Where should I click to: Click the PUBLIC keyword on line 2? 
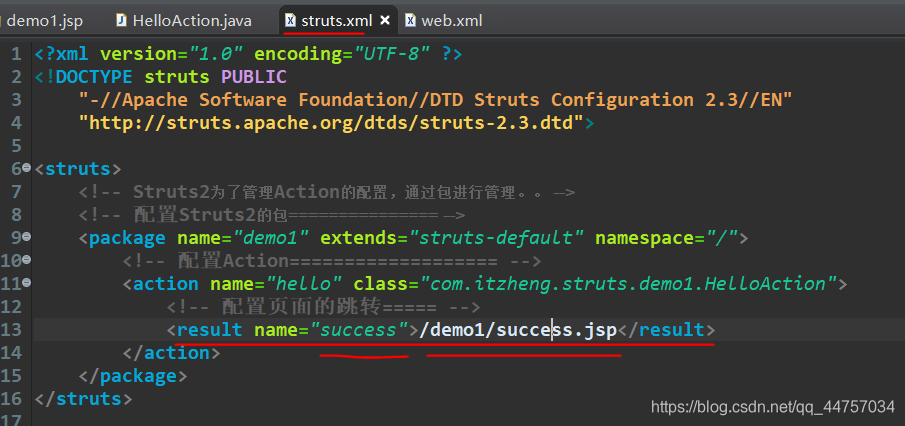pyautogui.click(x=253, y=77)
